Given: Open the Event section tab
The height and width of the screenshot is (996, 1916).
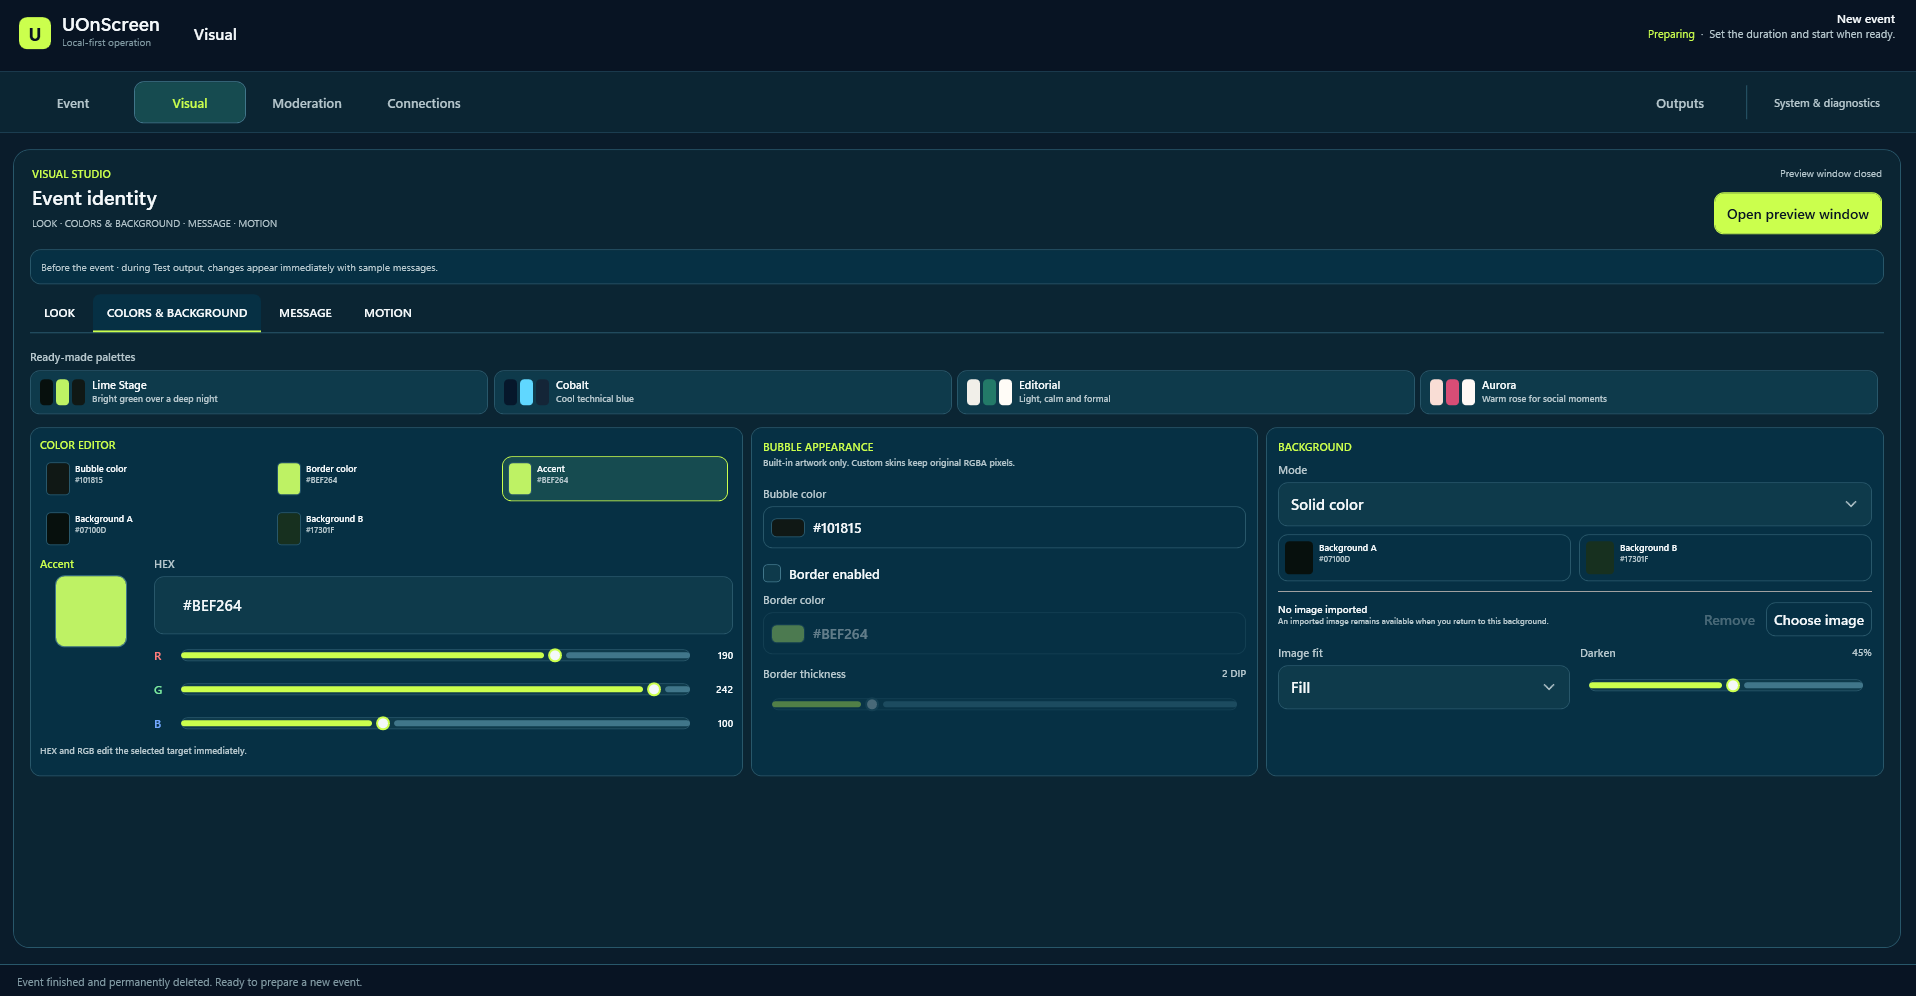Looking at the screenshot, I should (73, 103).
